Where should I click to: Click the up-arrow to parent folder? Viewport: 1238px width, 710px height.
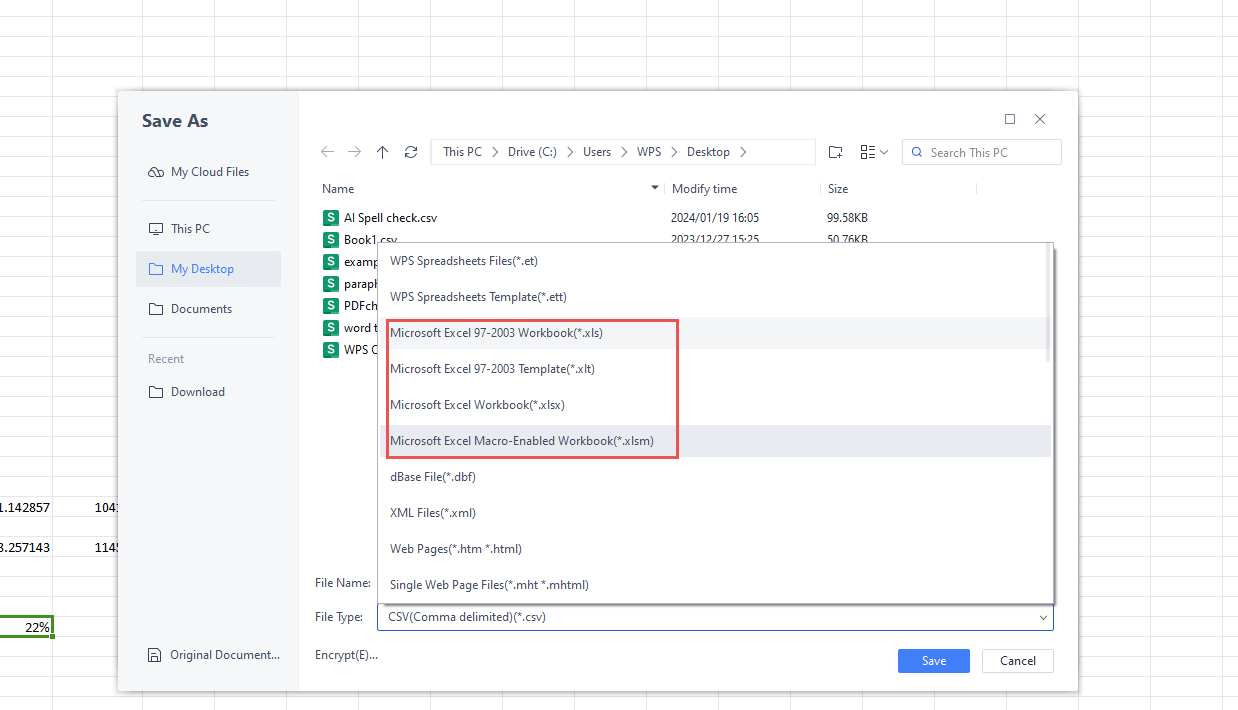(x=382, y=151)
